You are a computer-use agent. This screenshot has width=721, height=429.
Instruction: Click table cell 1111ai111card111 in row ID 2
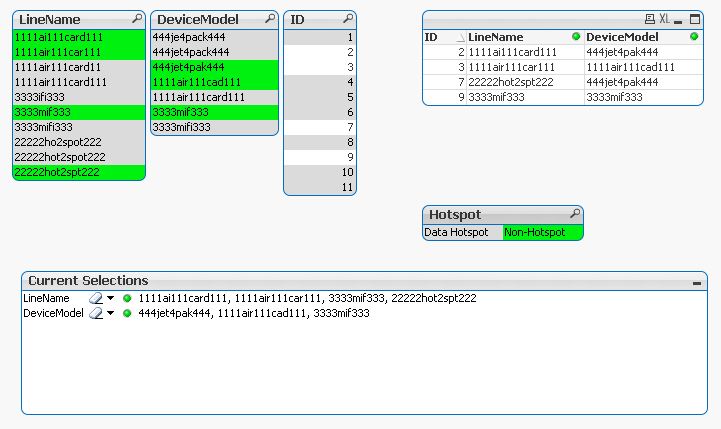(525, 52)
